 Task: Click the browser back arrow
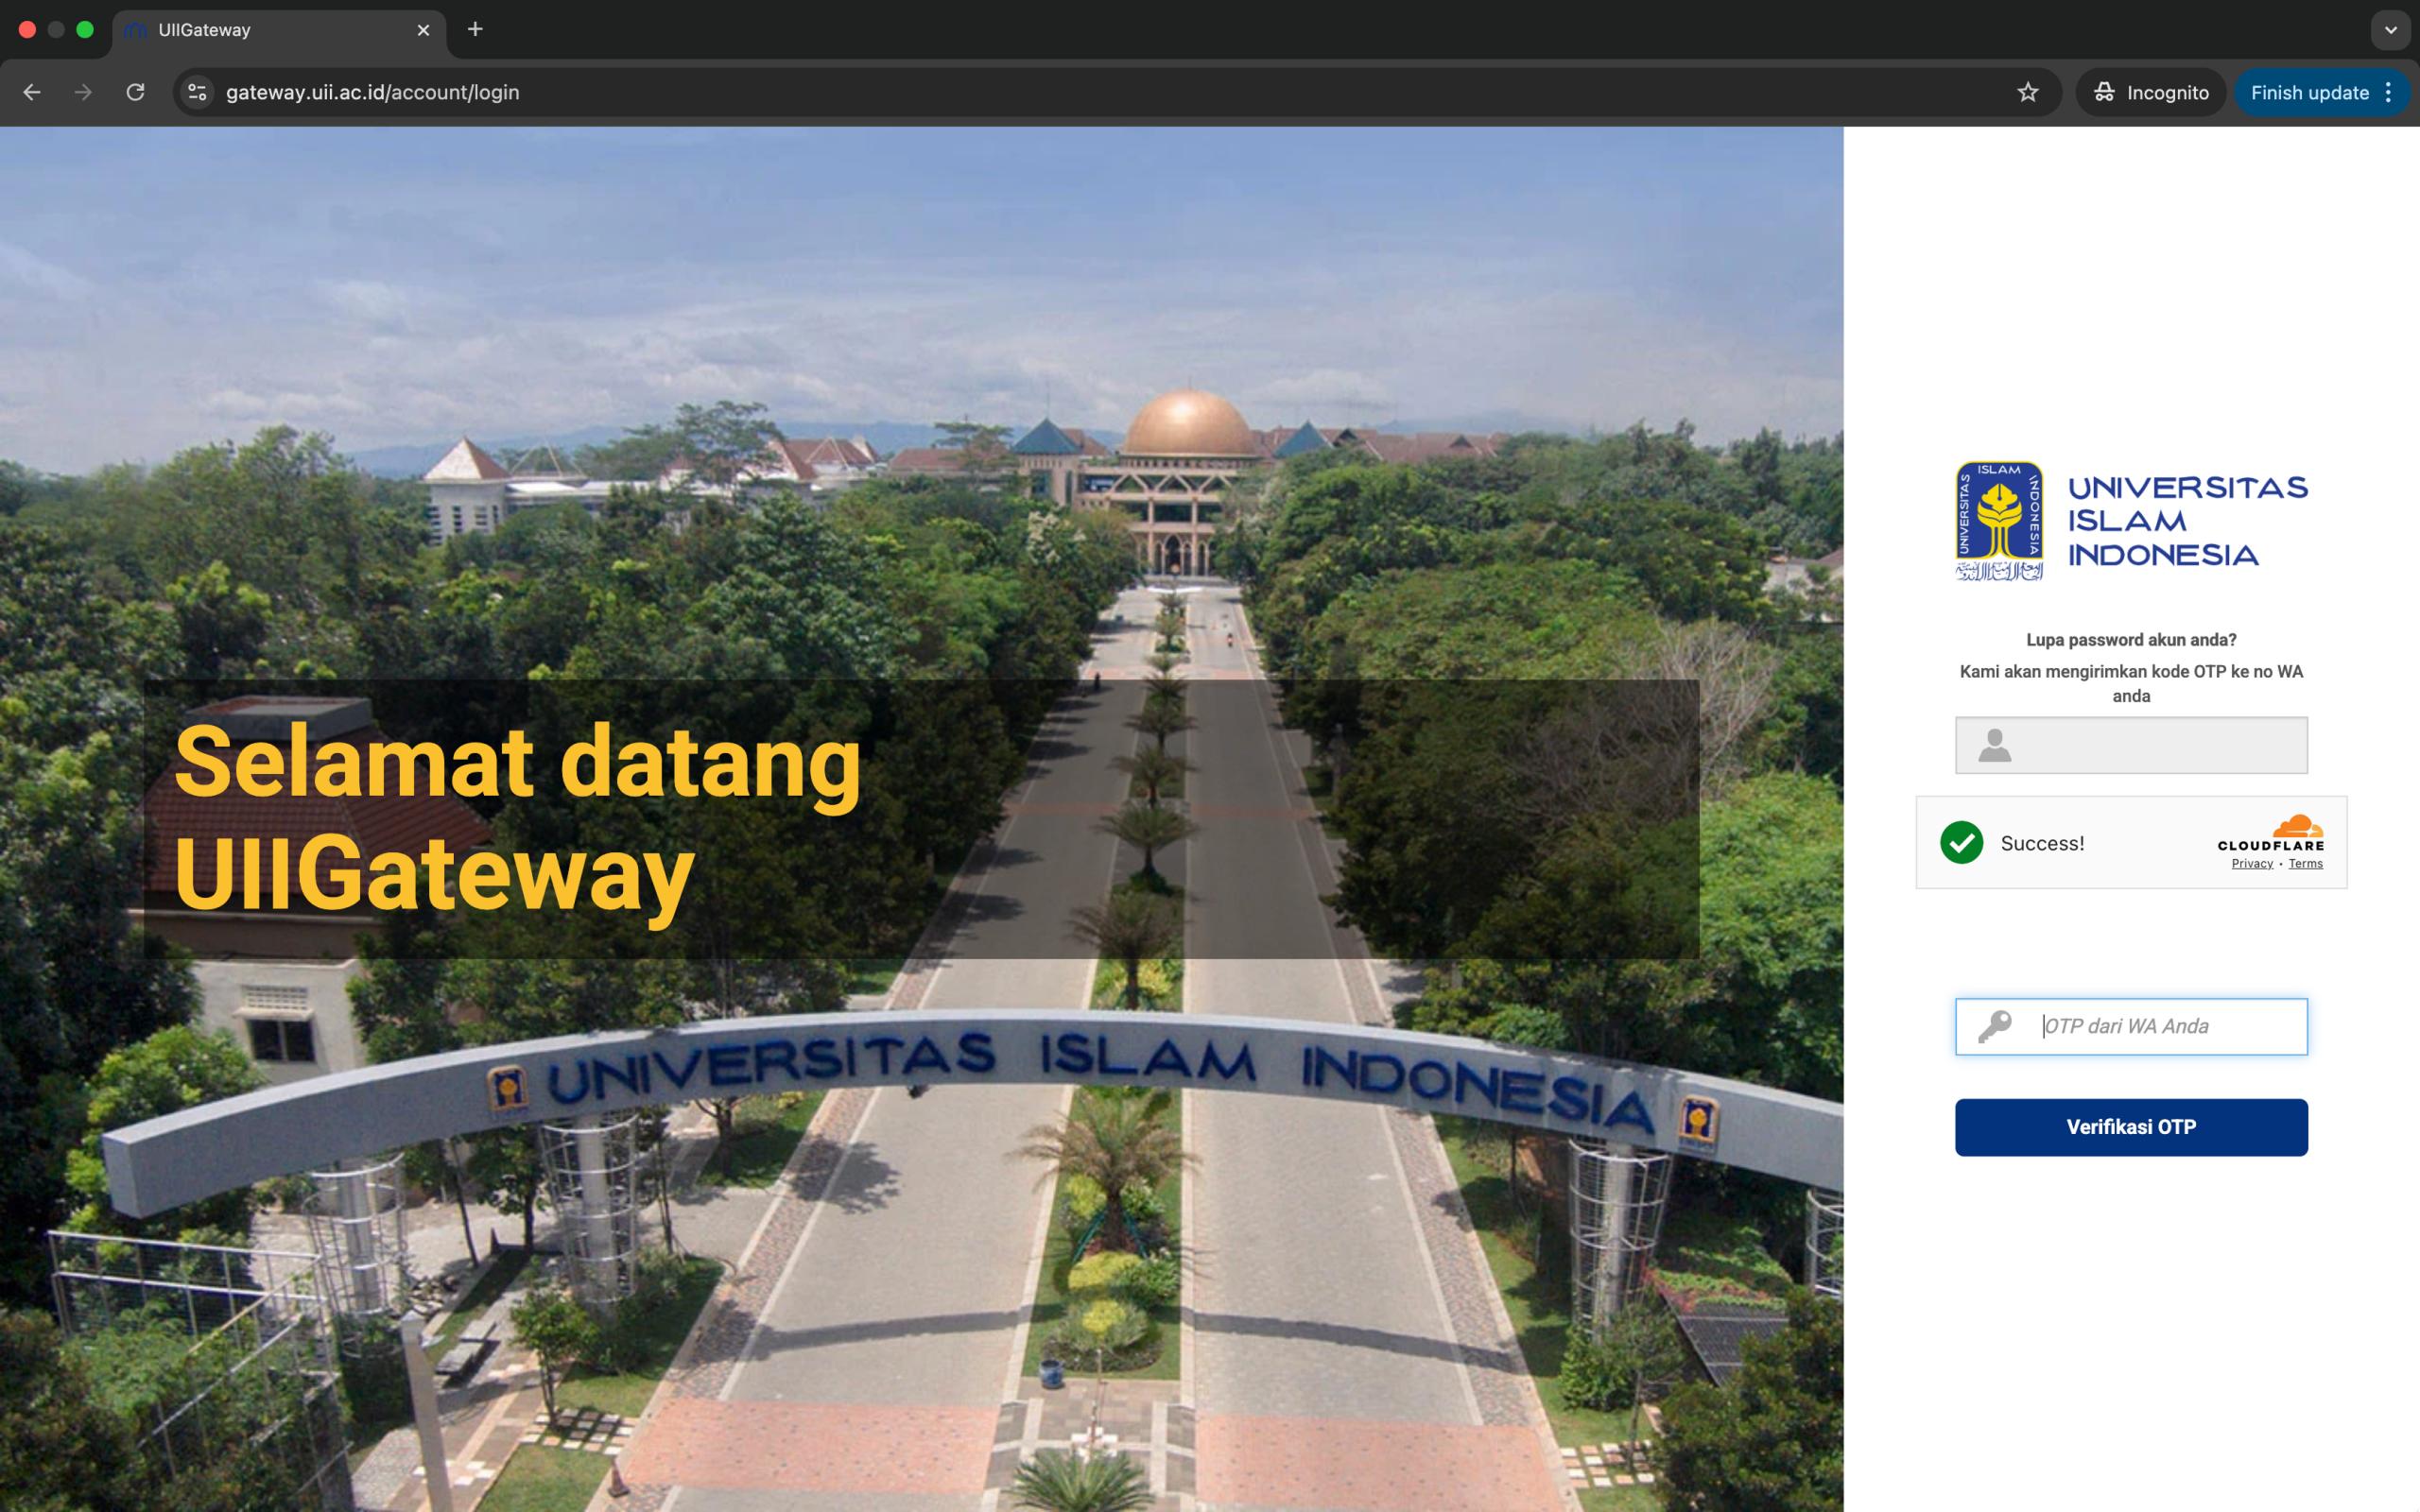pyautogui.click(x=32, y=92)
